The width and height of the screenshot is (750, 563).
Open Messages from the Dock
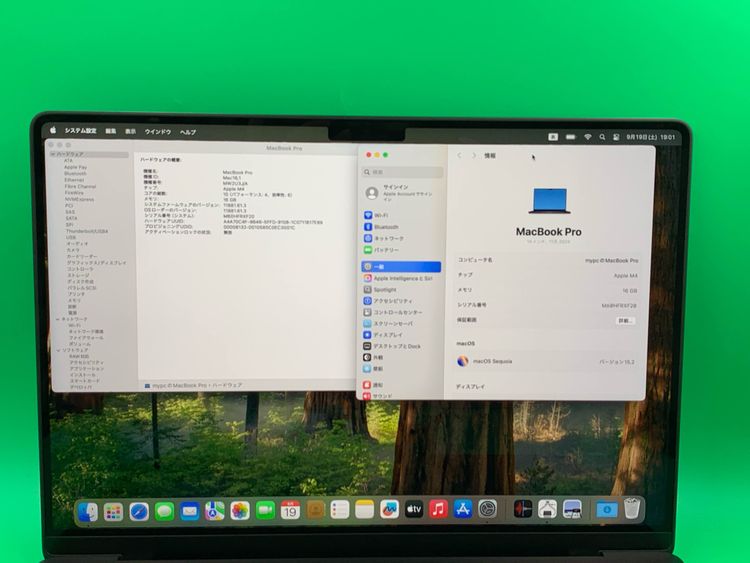(164, 512)
